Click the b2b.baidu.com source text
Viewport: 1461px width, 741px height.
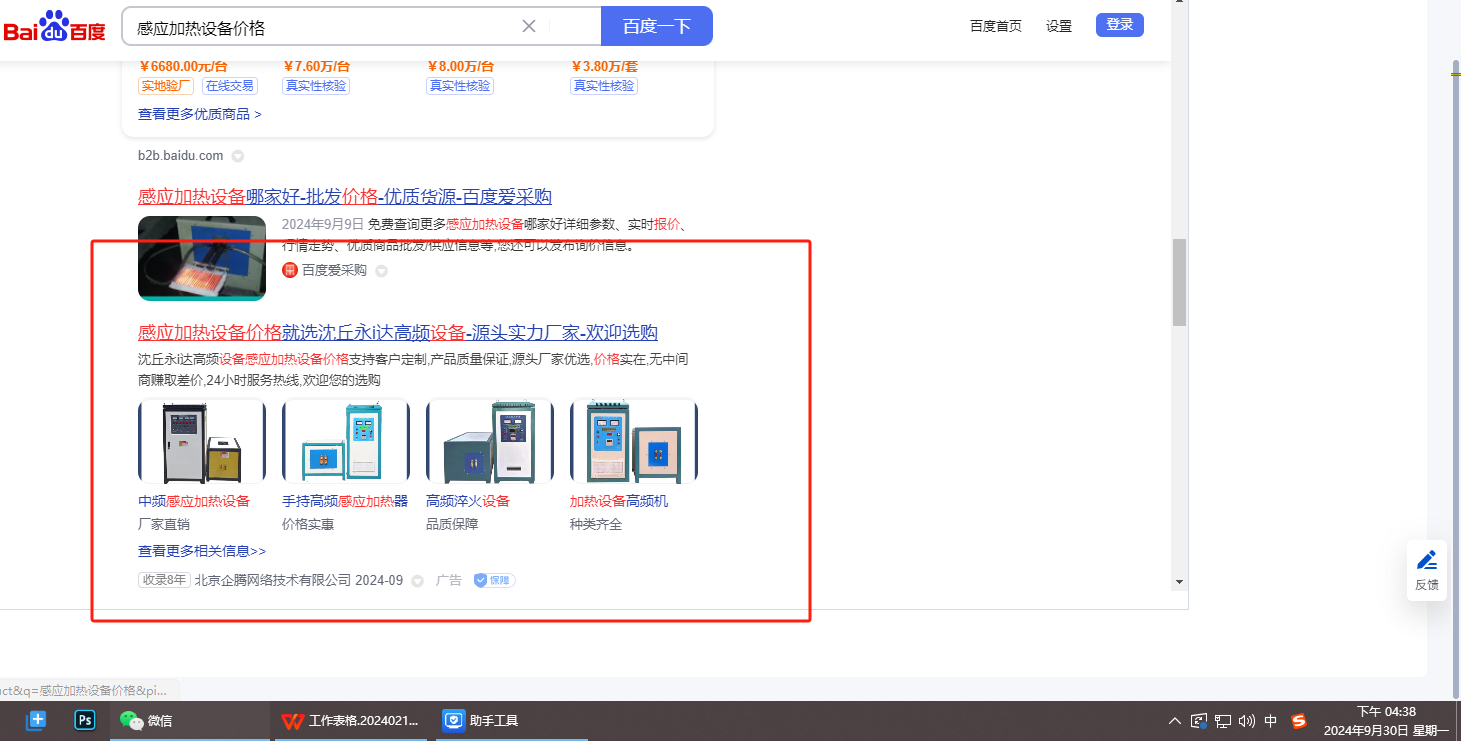181,156
